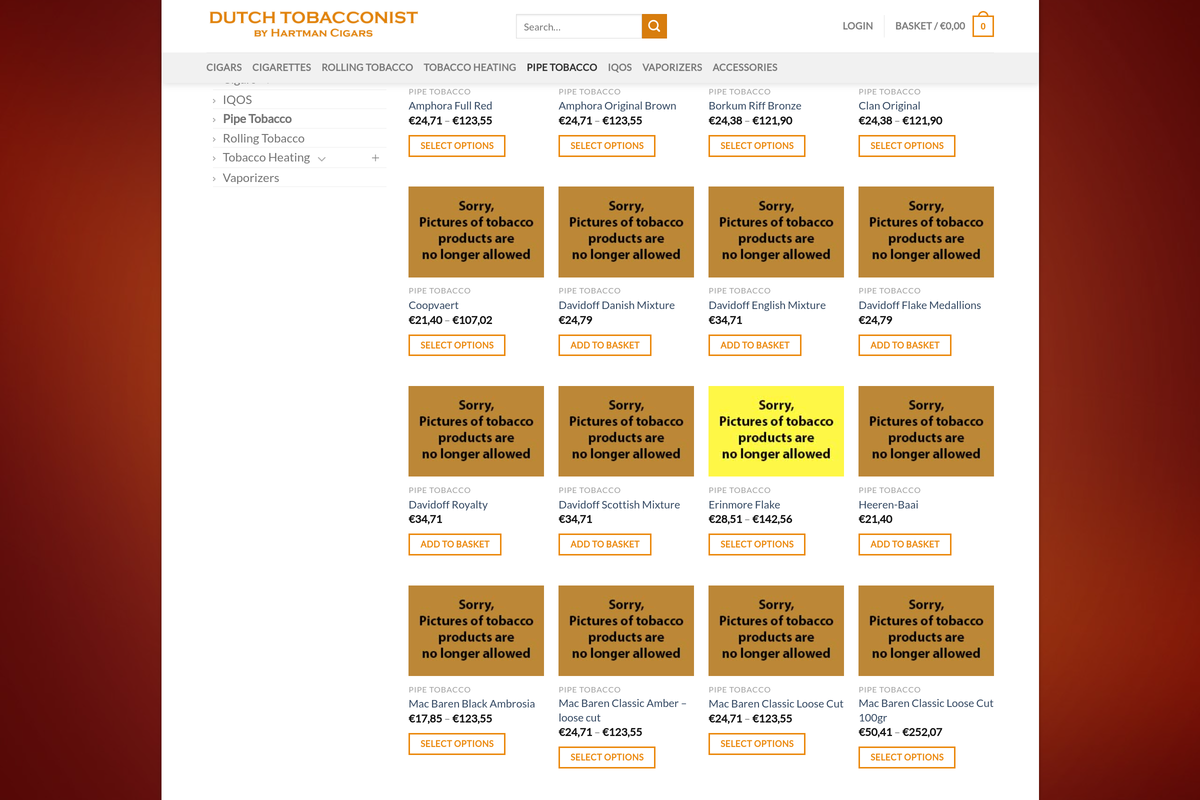
Task: Open the Amphora Full Red product link
Action: pos(450,106)
